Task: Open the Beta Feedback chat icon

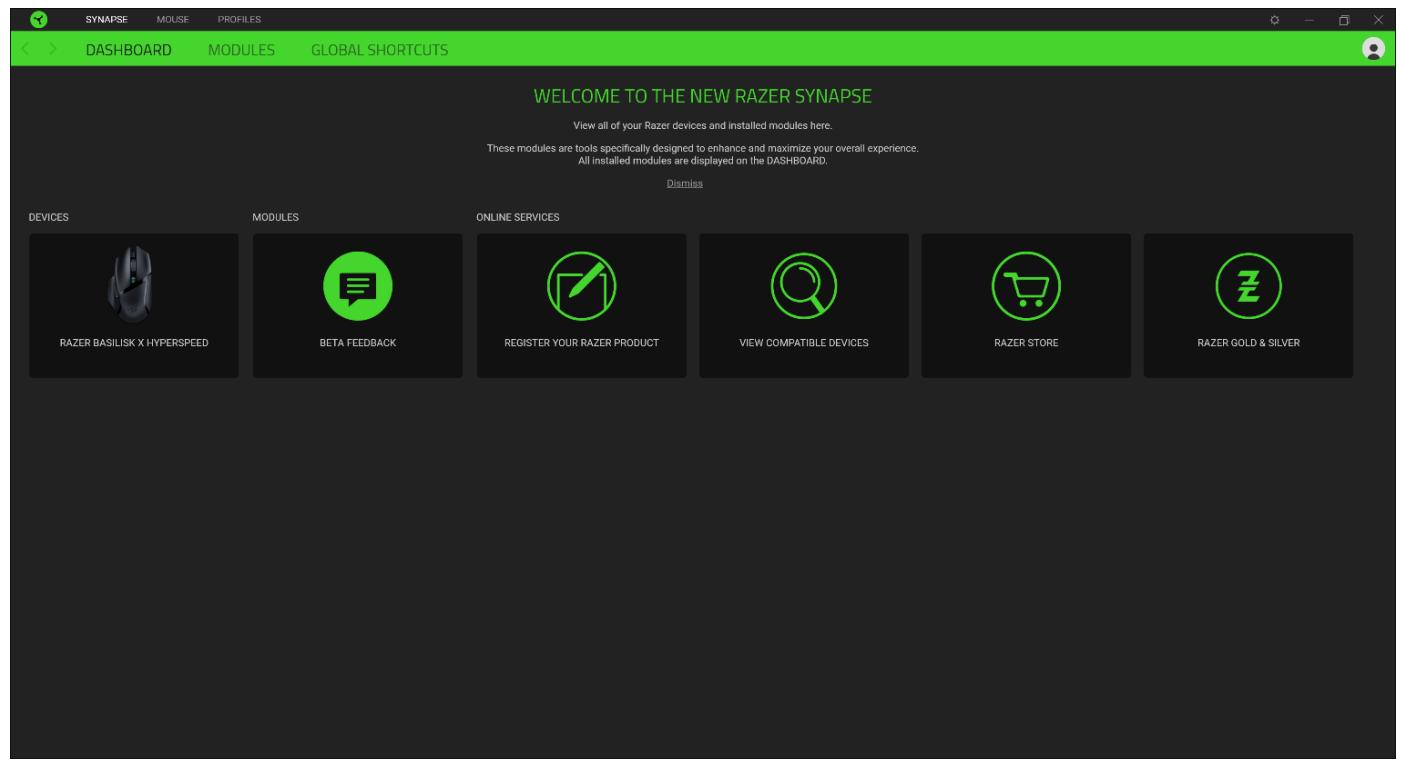Action: [357, 286]
